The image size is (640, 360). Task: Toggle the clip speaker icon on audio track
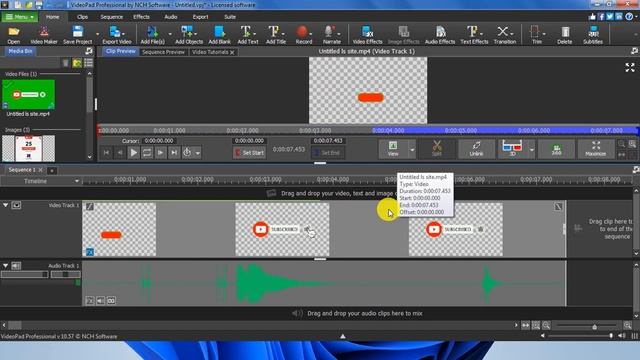click(x=100, y=301)
